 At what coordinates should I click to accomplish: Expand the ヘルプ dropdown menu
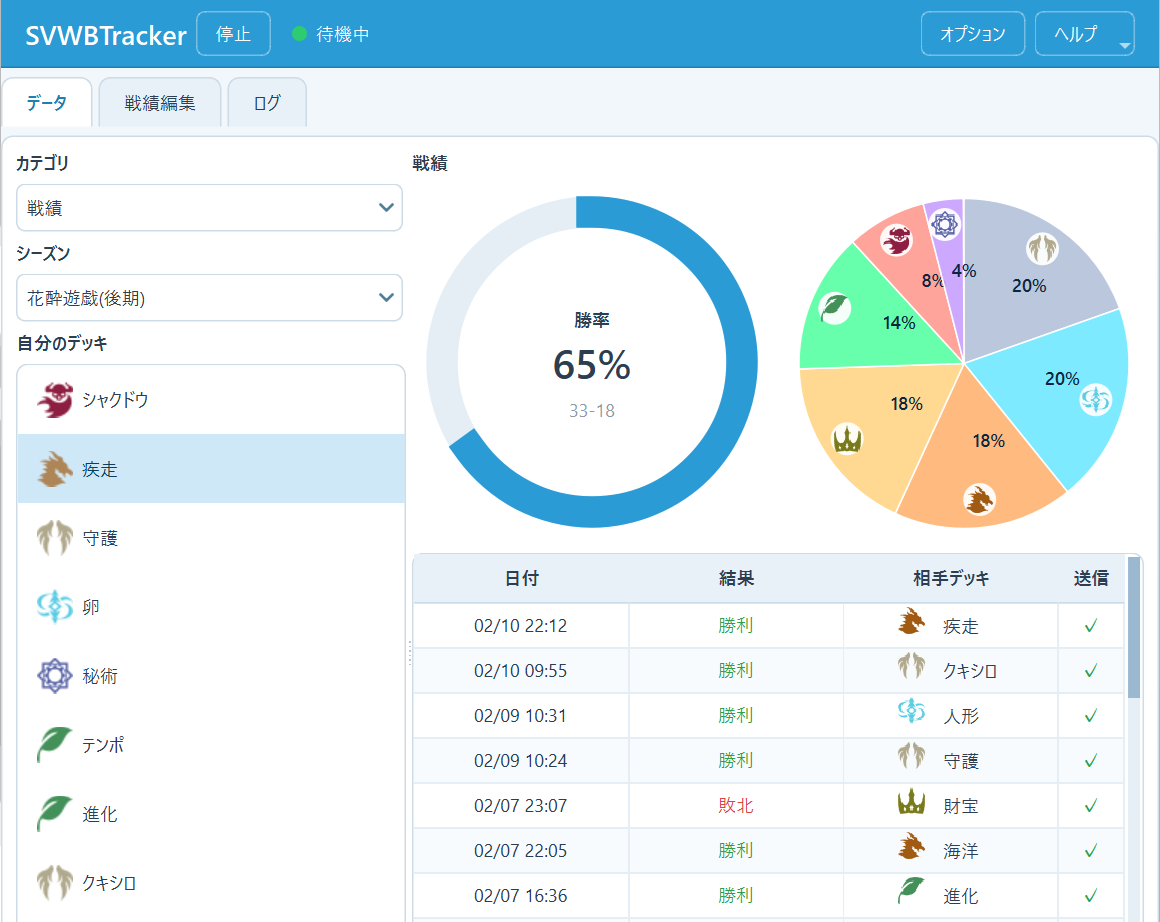(1084, 34)
